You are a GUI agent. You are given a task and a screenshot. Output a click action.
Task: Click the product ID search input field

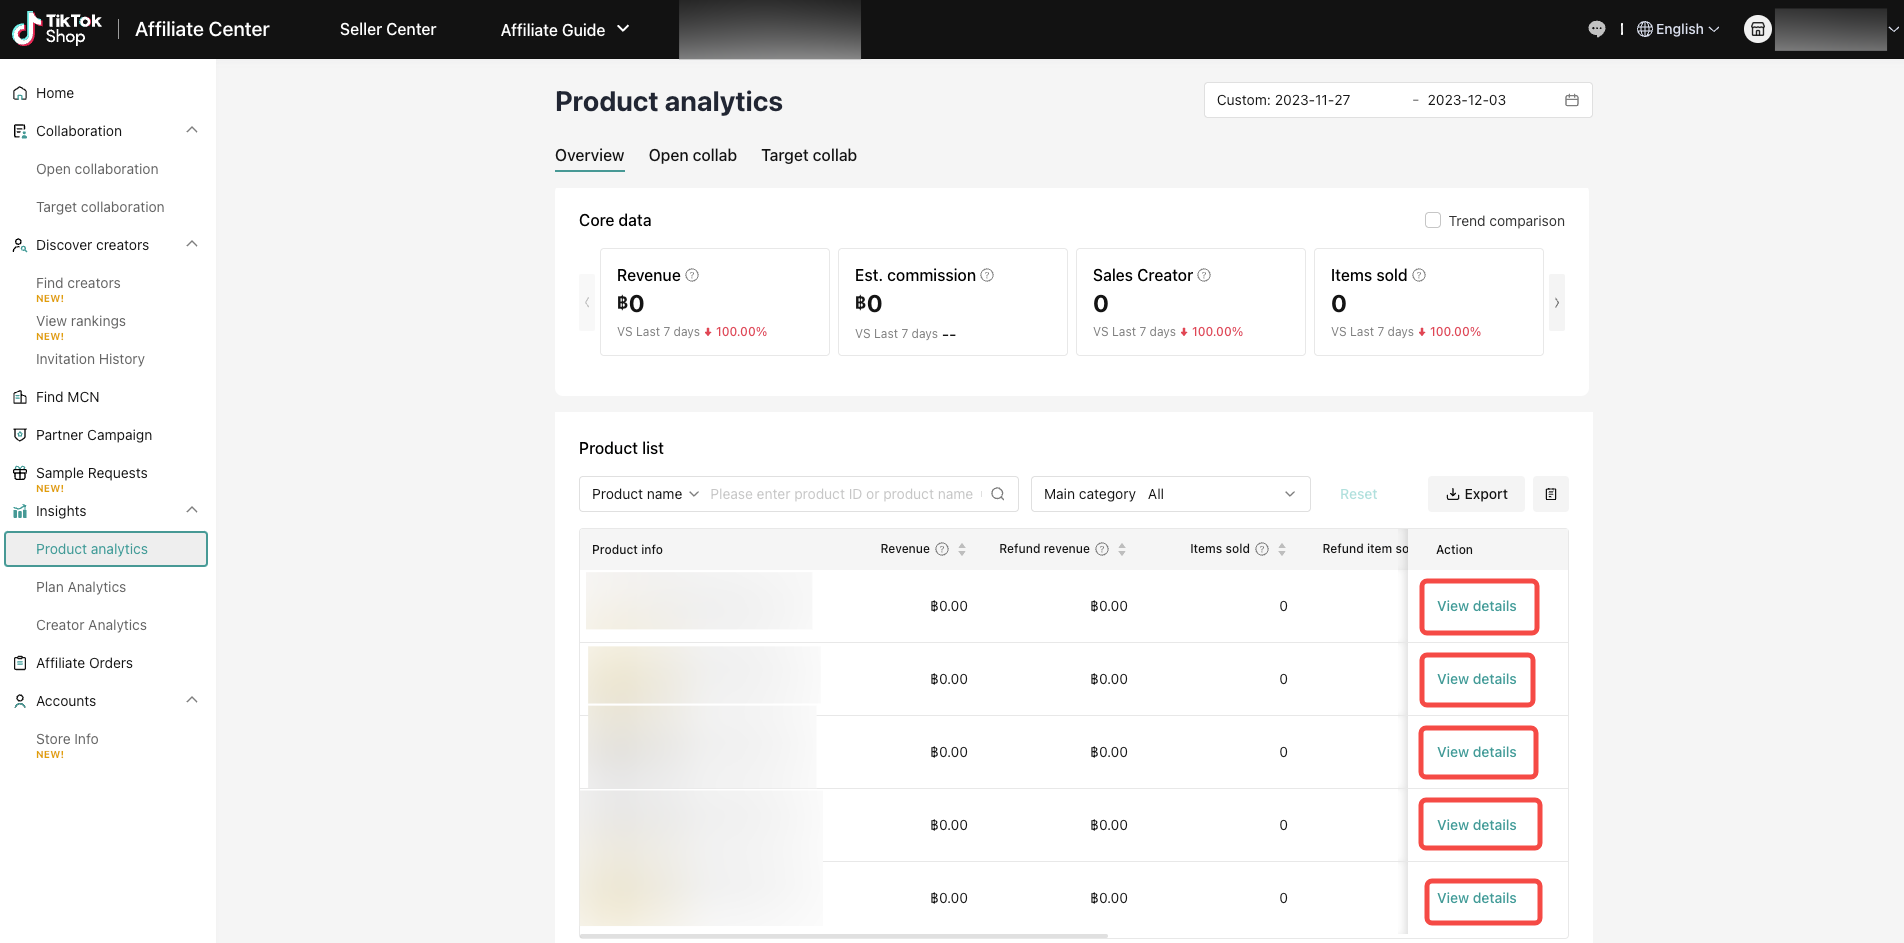tap(841, 494)
